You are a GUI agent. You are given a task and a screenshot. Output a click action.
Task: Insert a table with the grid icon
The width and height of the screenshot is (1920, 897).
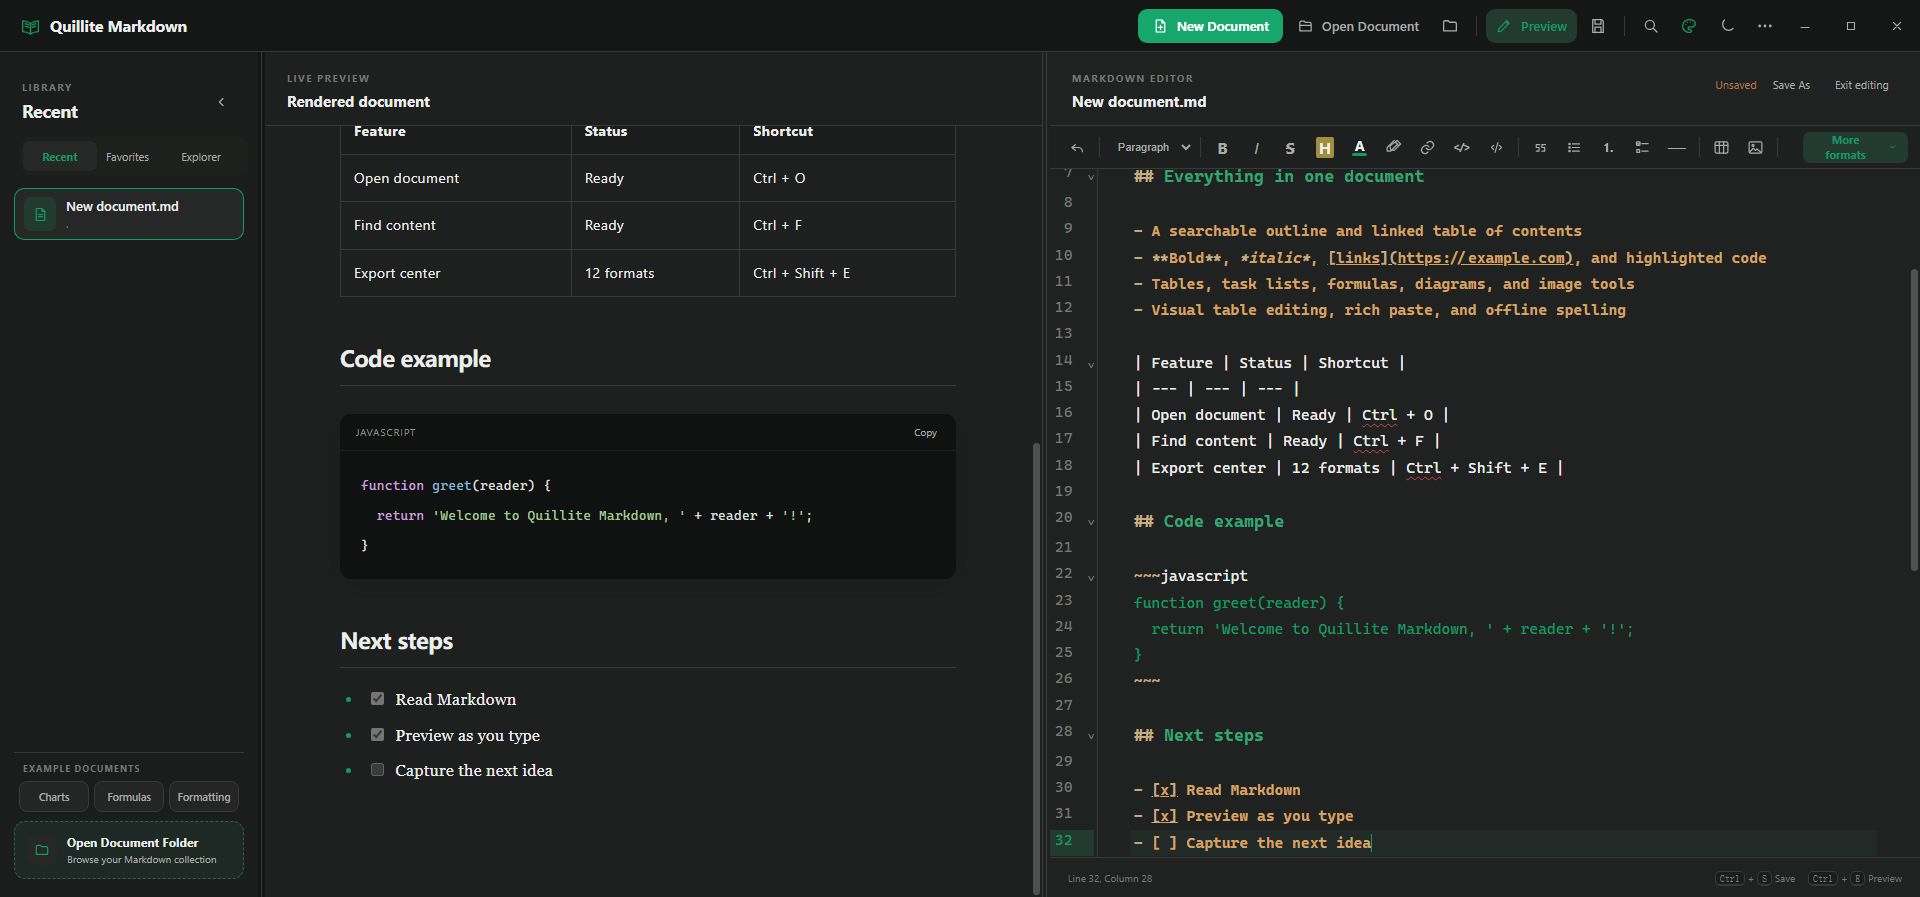coord(1721,147)
